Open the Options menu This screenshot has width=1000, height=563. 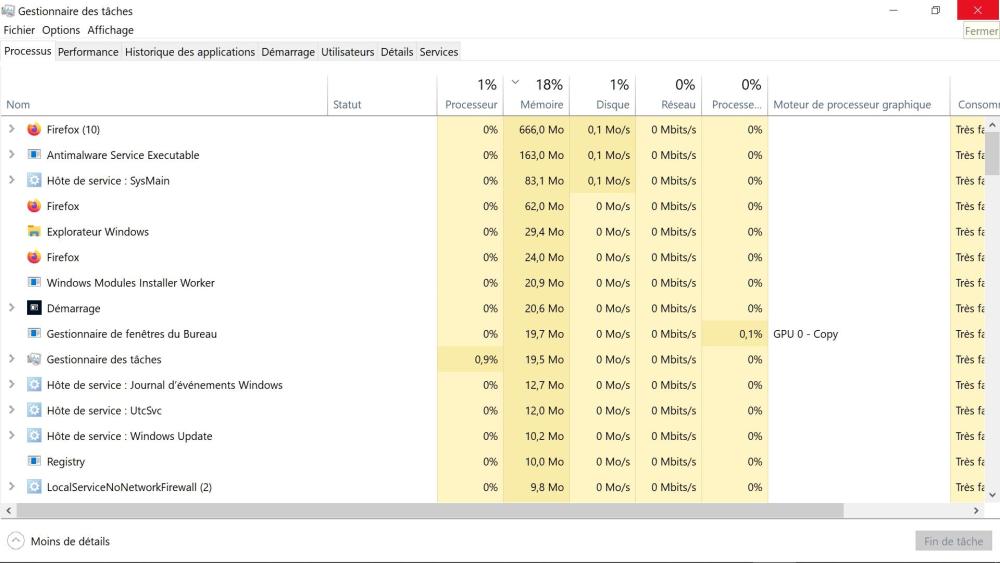(61, 30)
